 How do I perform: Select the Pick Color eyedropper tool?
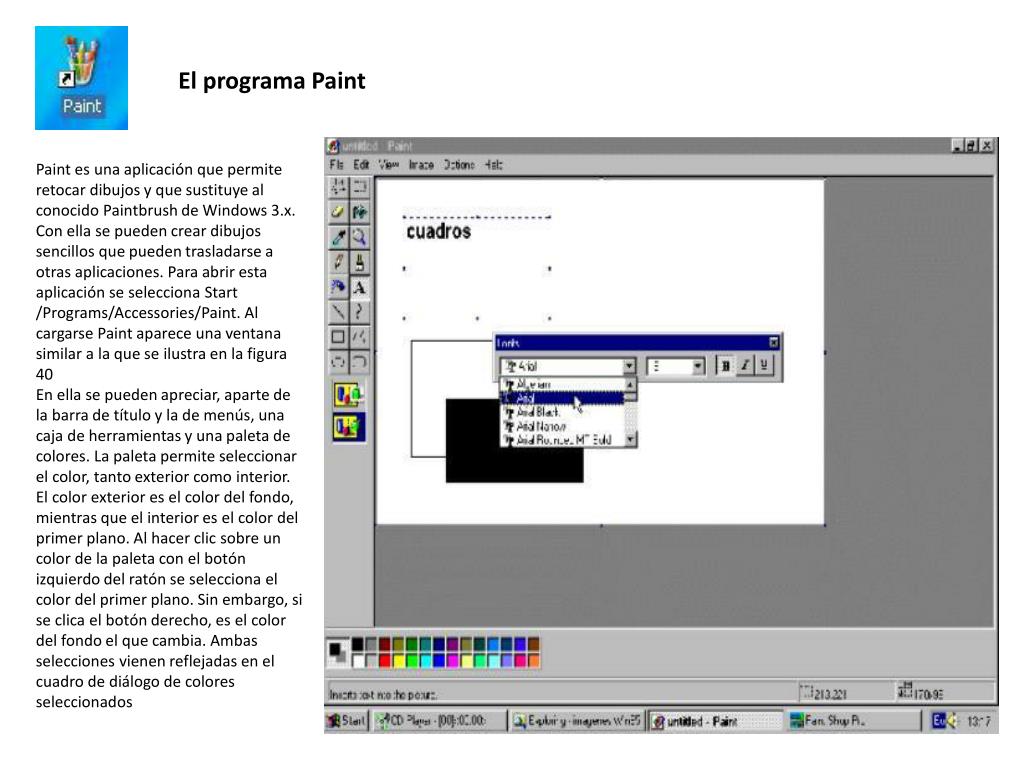[338, 237]
